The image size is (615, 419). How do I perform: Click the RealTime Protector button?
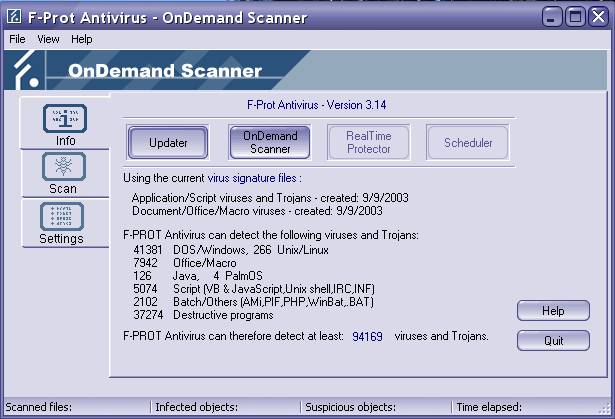[369, 143]
